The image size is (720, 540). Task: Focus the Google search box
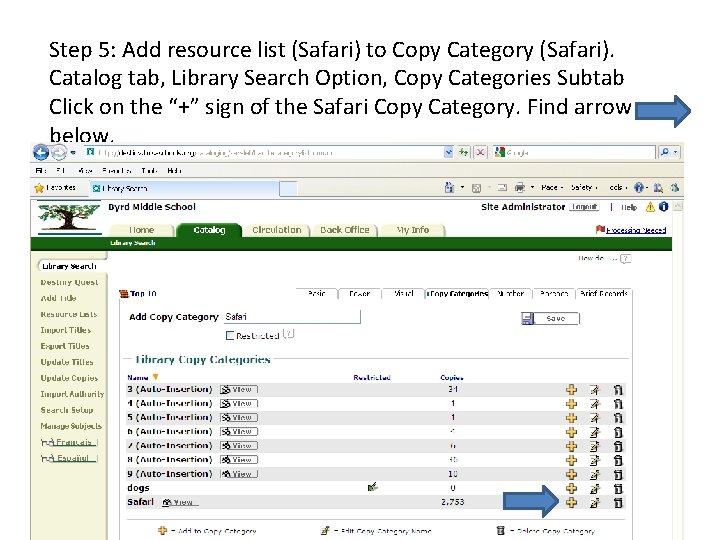(575, 152)
